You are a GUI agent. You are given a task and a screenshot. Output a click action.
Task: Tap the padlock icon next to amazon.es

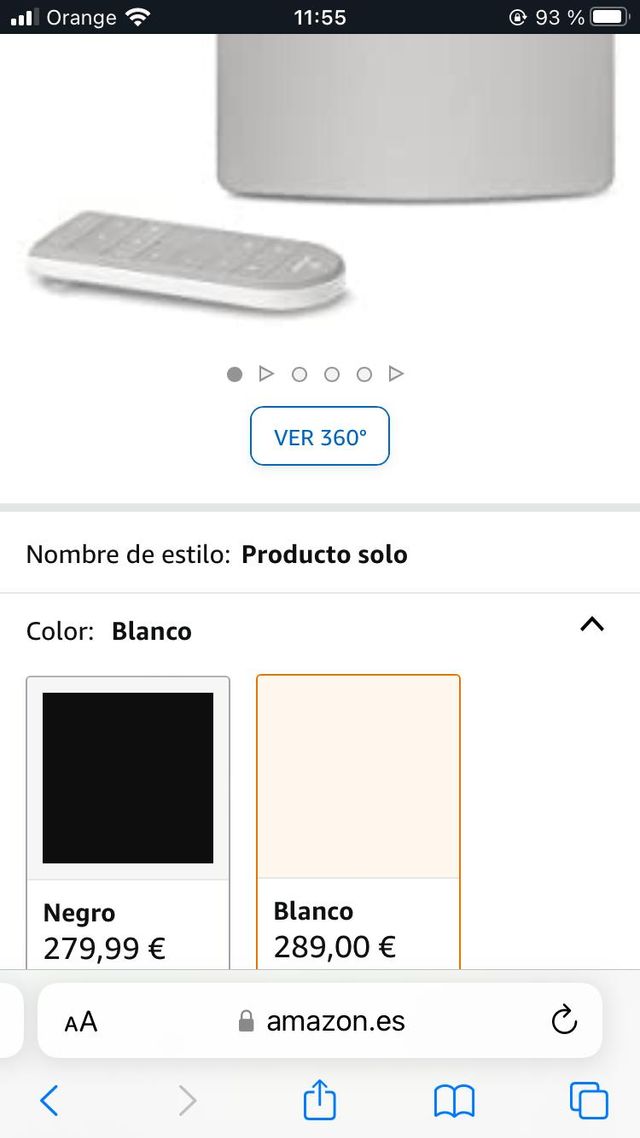tap(247, 1021)
